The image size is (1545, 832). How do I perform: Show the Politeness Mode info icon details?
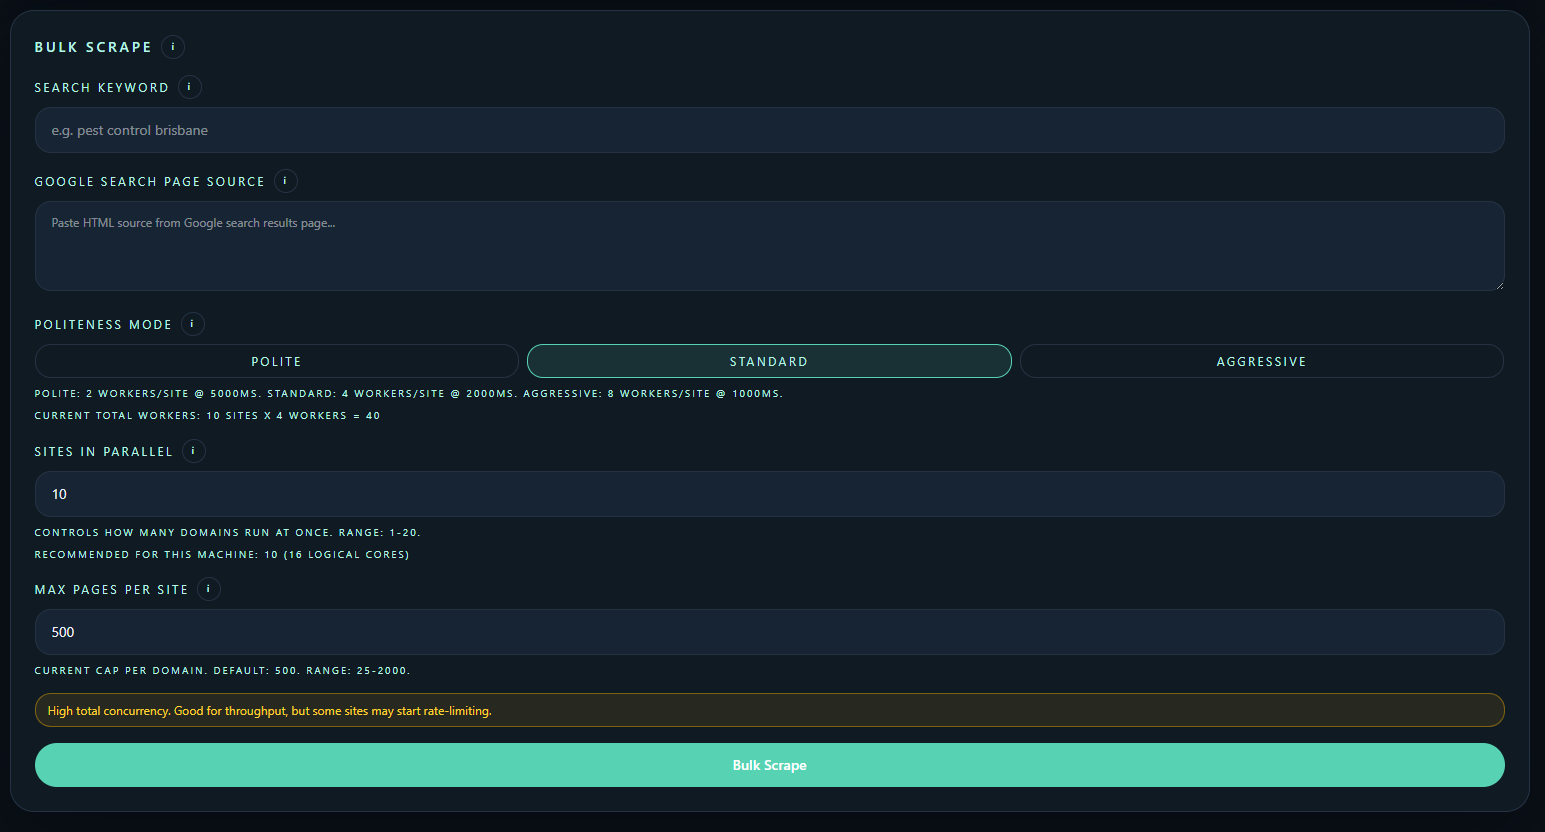tap(193, 324)
